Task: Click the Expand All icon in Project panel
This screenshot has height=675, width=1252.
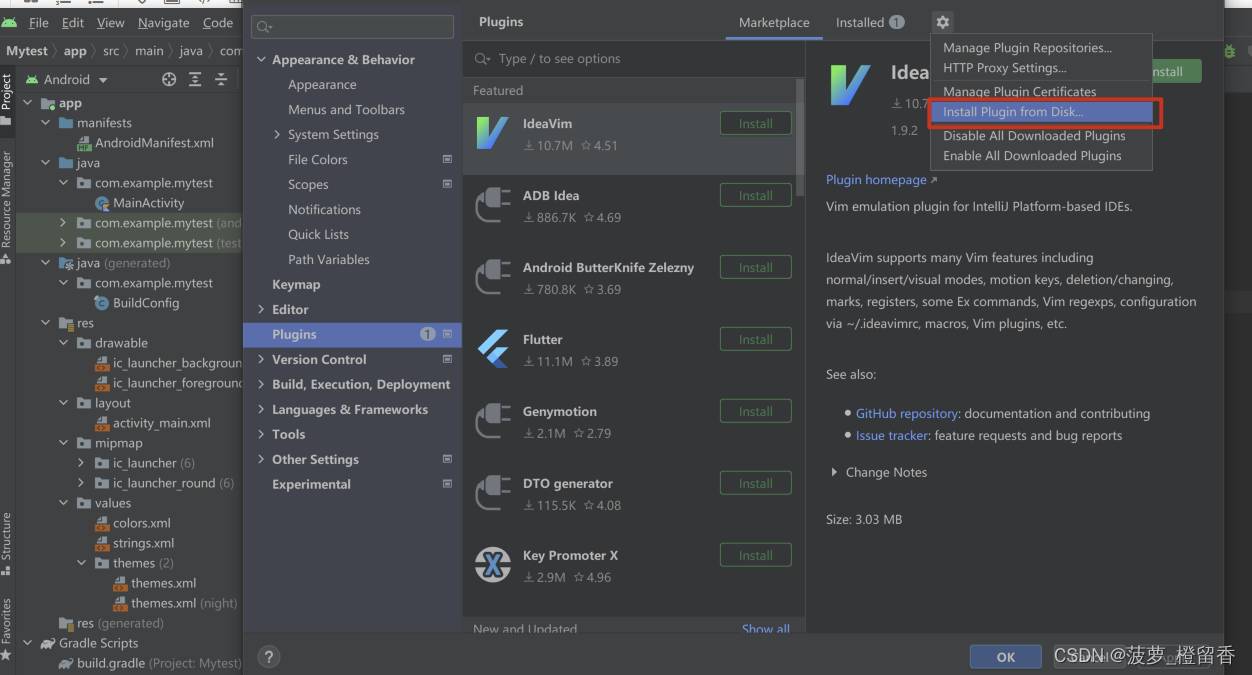Action: pos(195,79)
